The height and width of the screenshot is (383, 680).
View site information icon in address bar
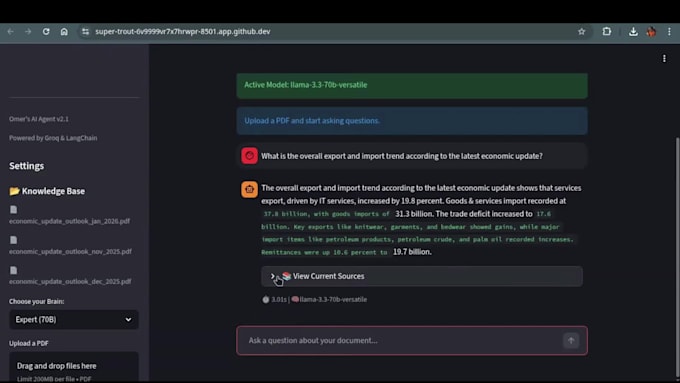tap(85, 32)
